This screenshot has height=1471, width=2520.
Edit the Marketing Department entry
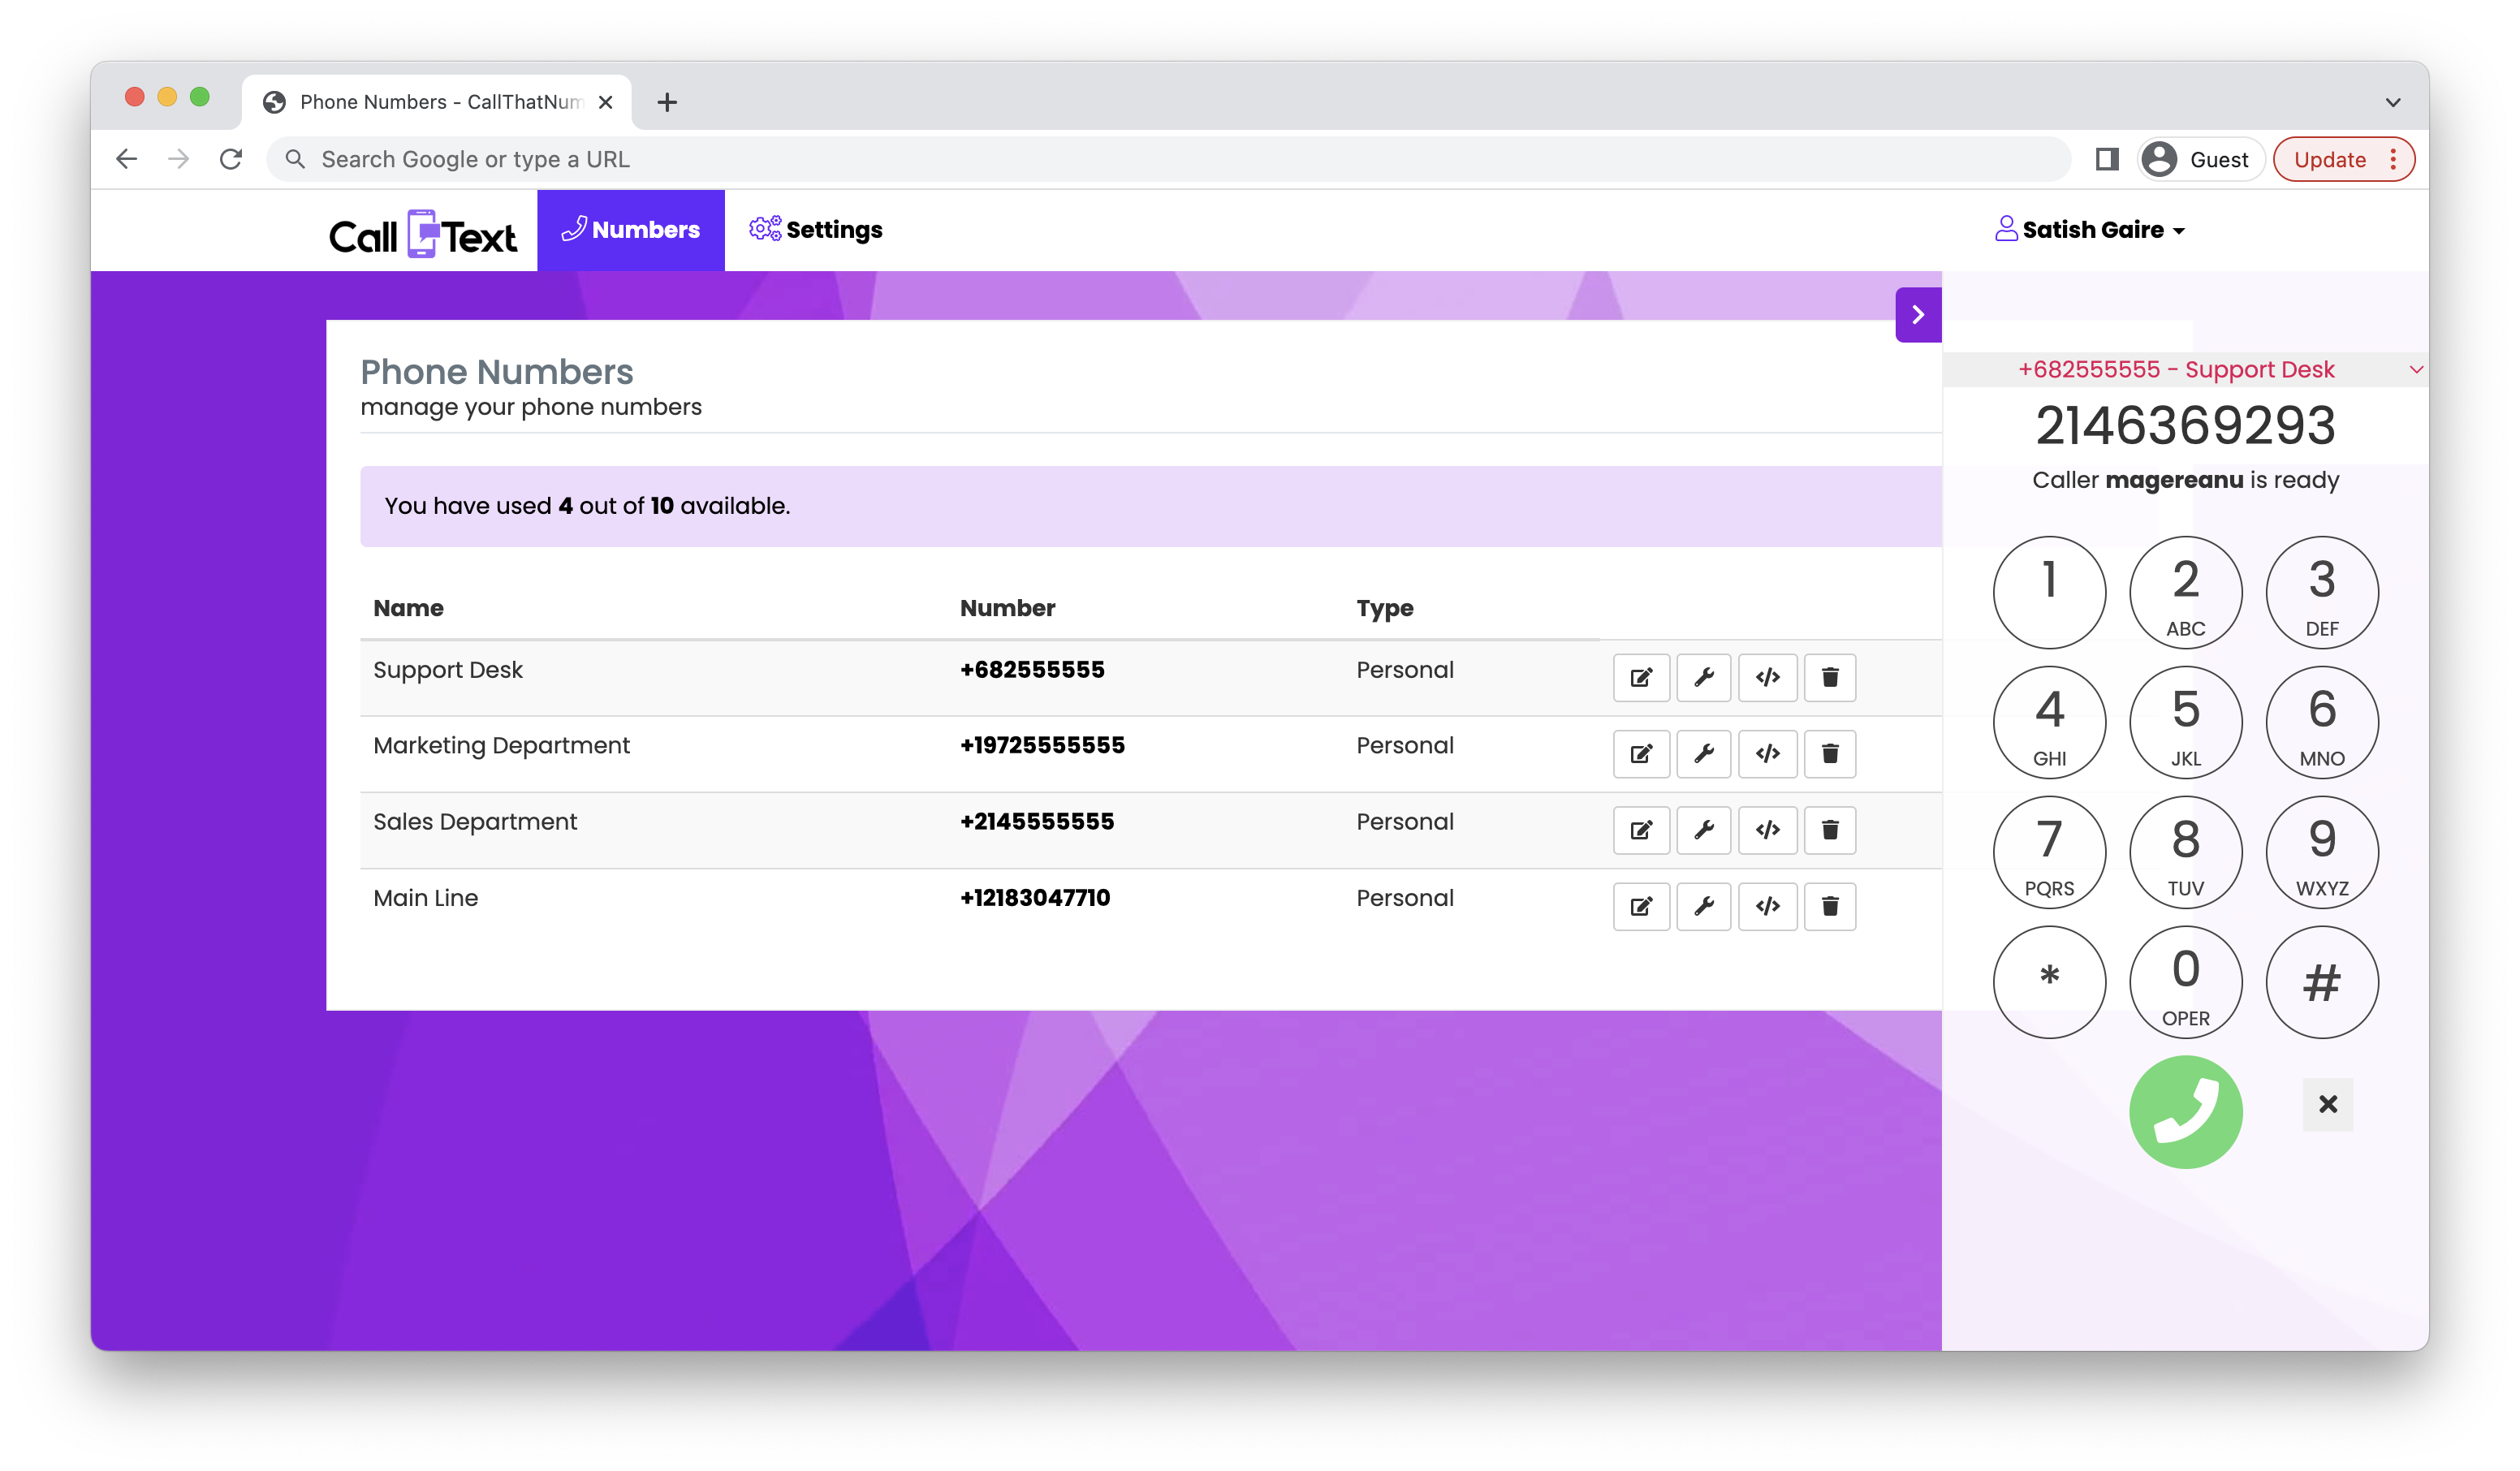[x=1641, y=753]
